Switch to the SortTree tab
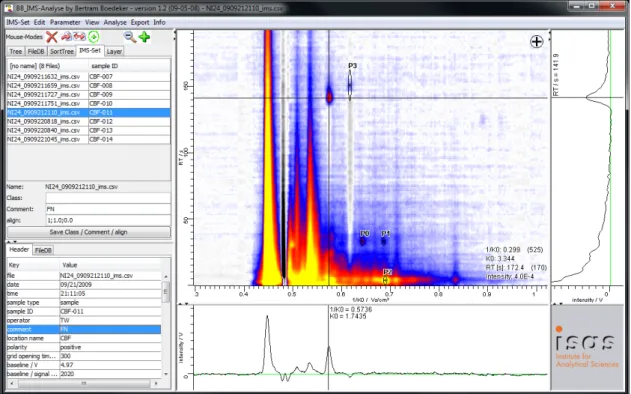Screen dimensions: 631x394 (x=62, y=52)
